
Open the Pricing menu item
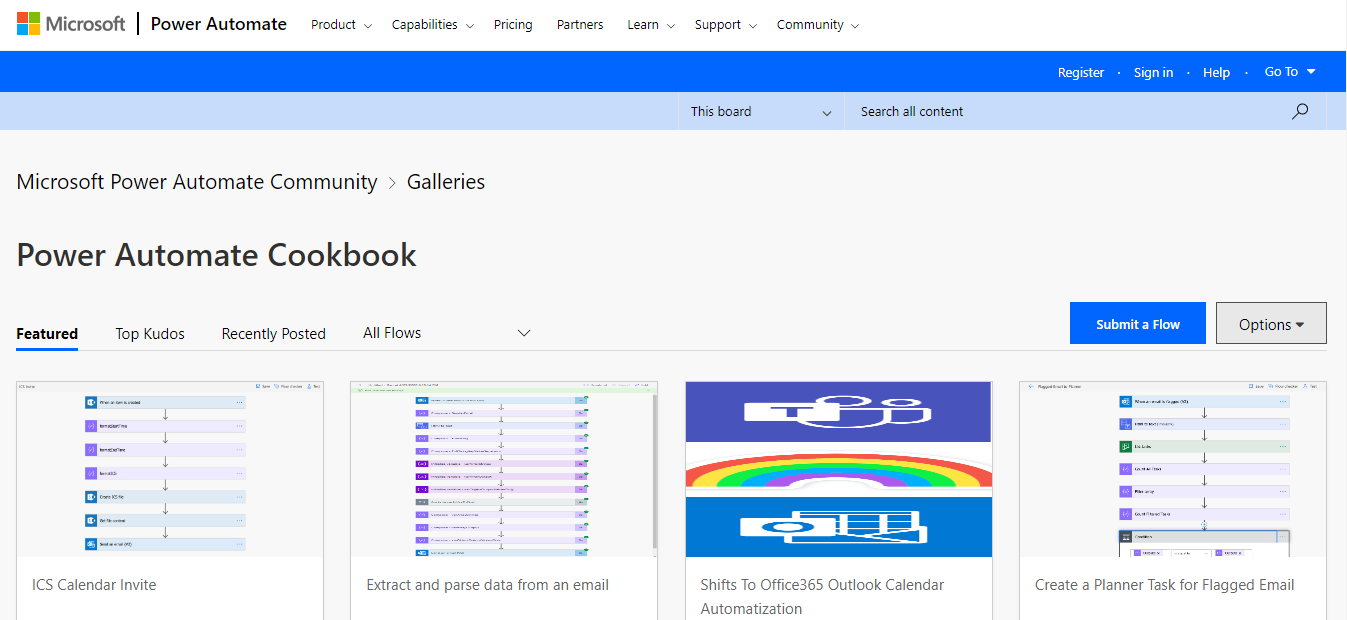pos(513,24)
